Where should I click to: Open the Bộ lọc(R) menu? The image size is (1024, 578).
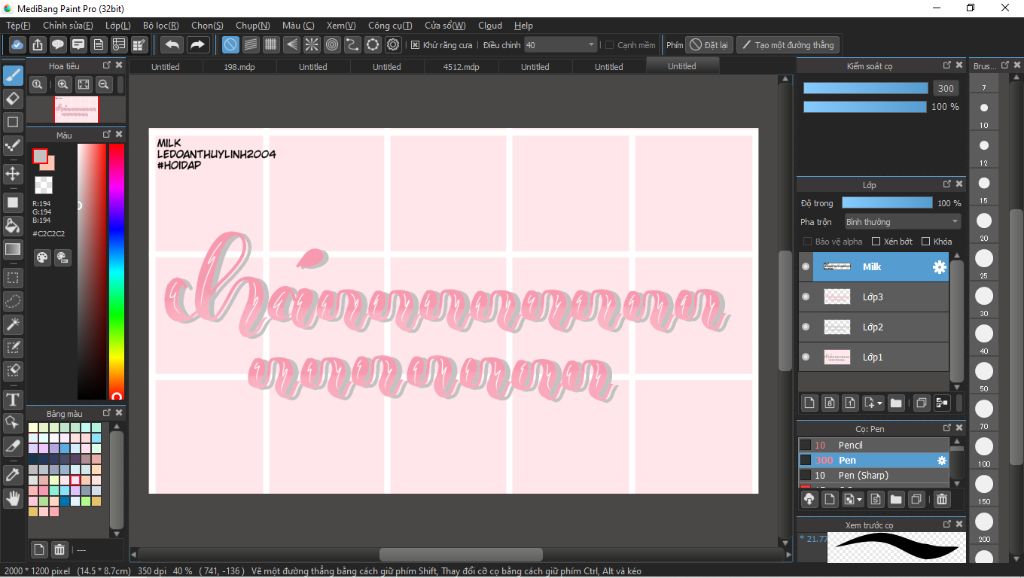[161, 25]
